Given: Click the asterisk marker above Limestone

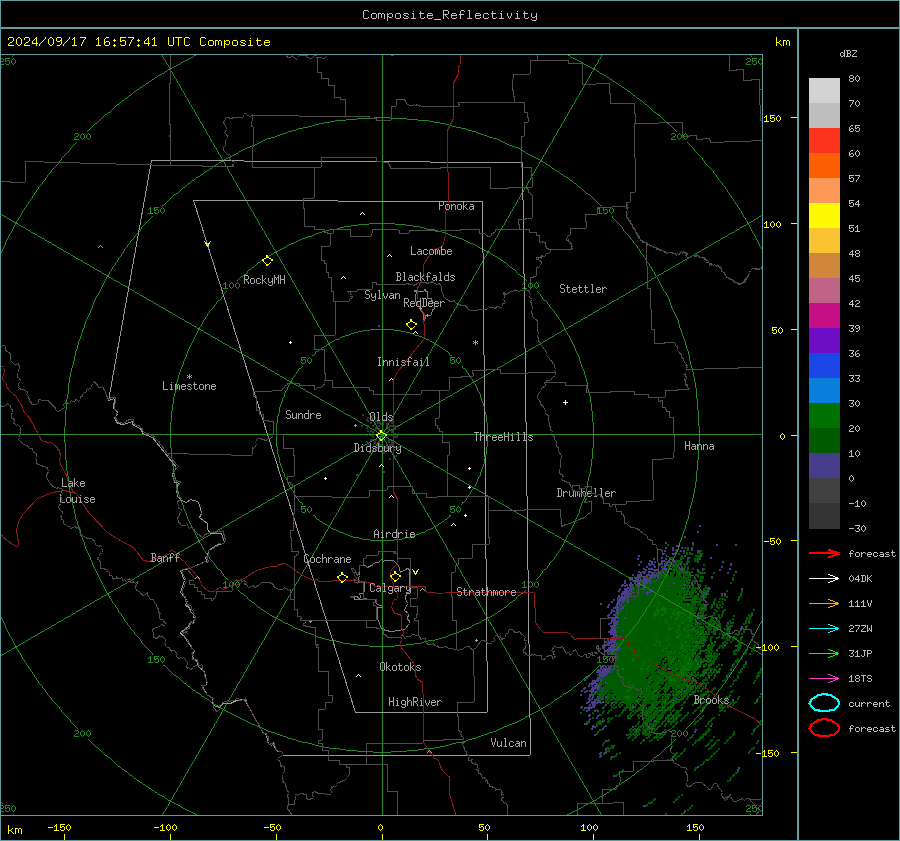Looking at the screenshot, I should pyautogui.click(x=189, y=377).
